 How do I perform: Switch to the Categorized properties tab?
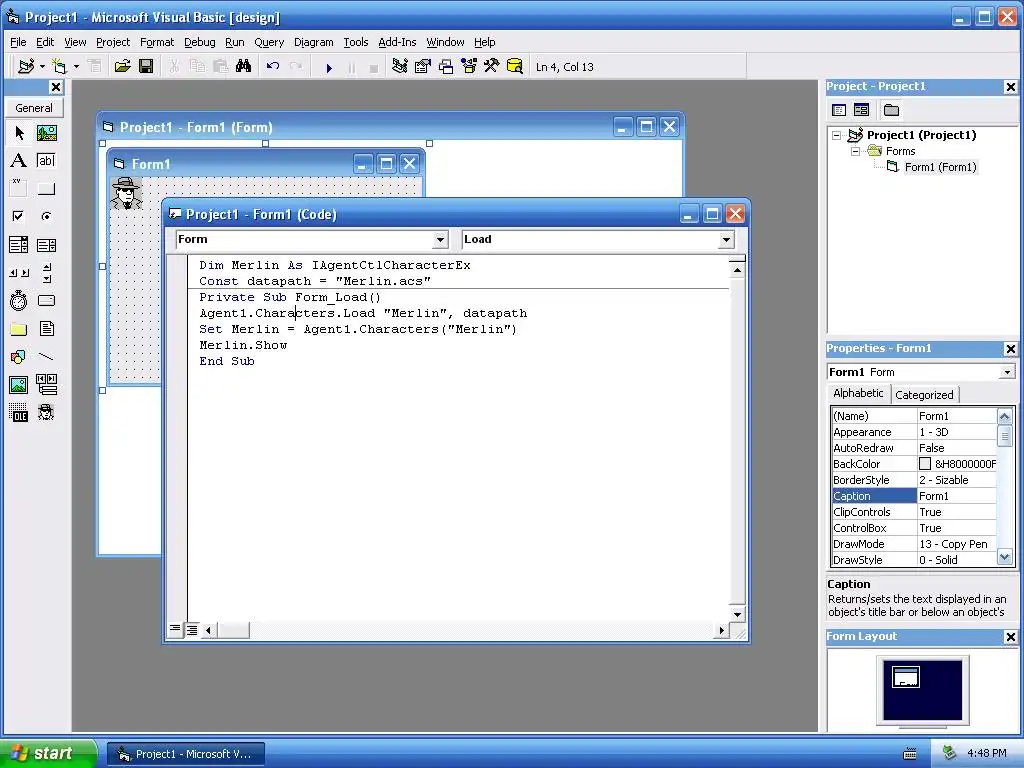[924, 394]
